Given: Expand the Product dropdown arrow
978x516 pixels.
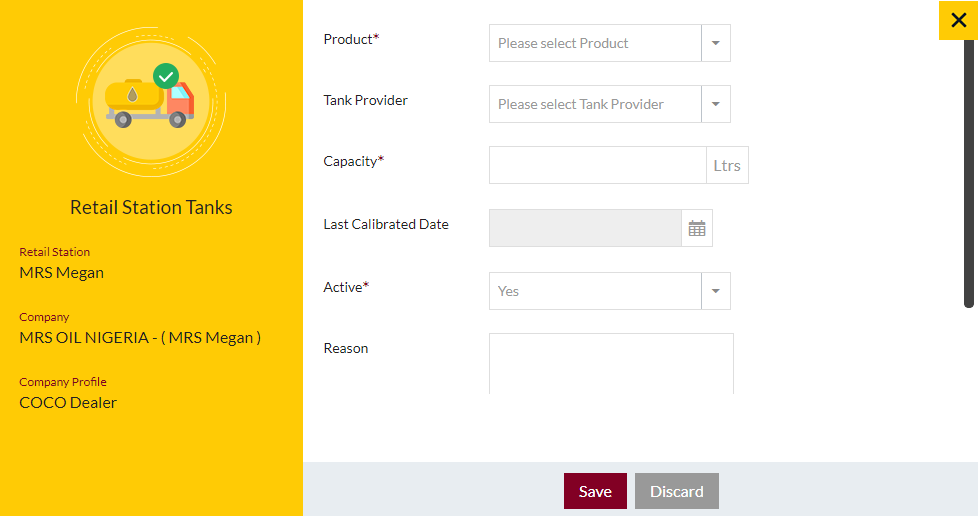Looking at the screenshot, I should point(716,43).
